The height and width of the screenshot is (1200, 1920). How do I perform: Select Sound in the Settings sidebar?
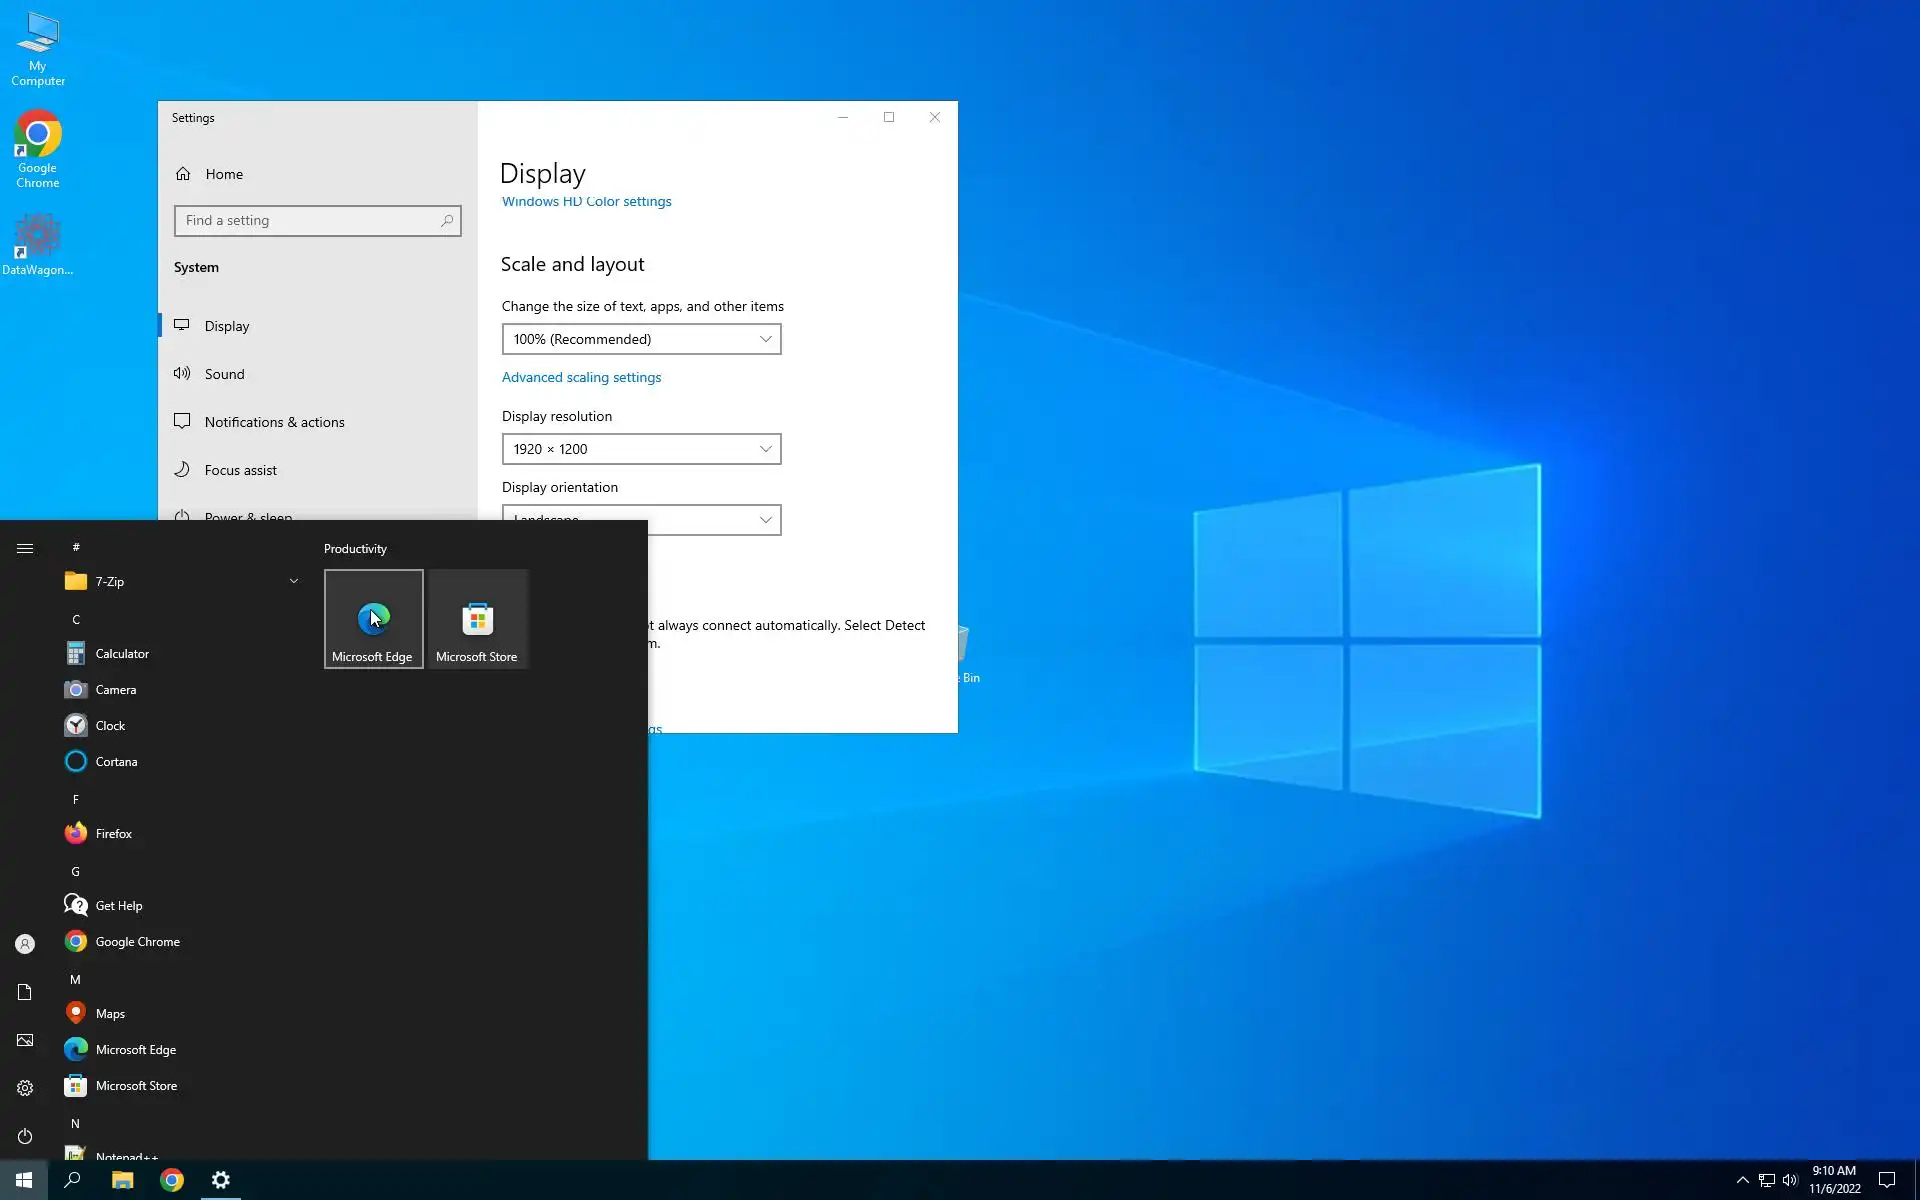point(224,374)
